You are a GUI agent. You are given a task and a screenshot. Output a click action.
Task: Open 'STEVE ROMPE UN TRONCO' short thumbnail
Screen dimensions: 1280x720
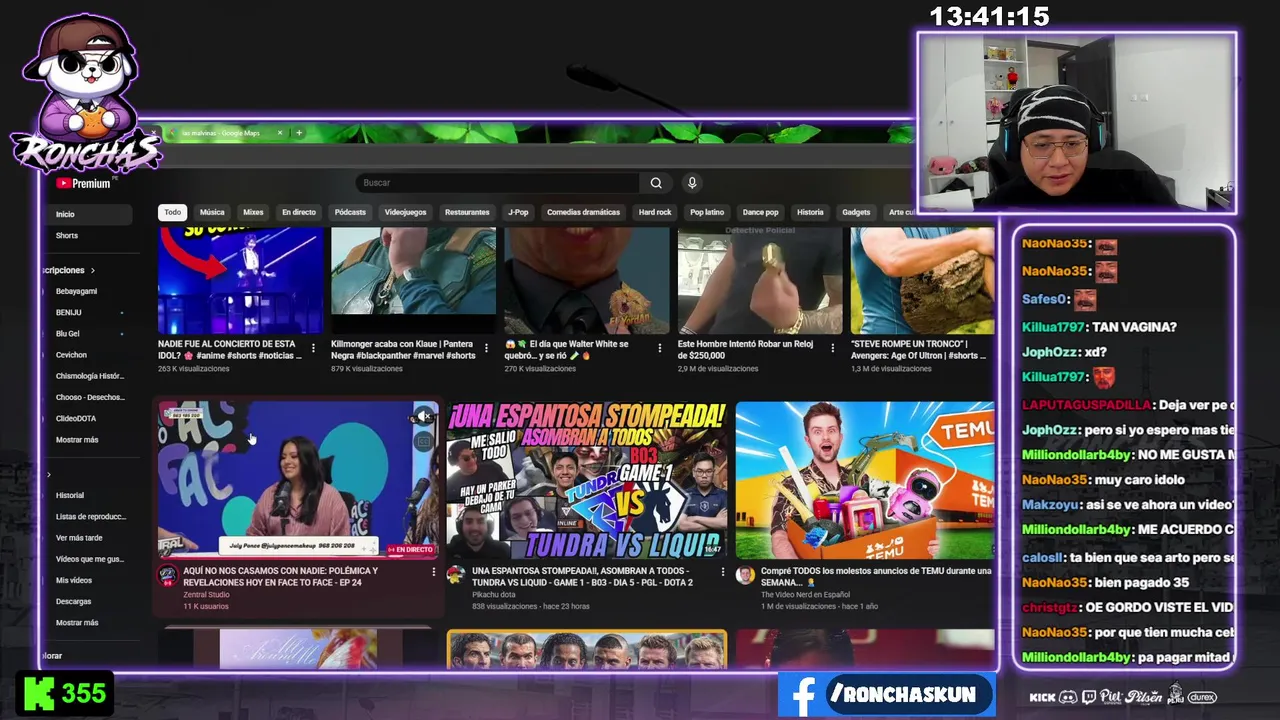coord(922,281)
